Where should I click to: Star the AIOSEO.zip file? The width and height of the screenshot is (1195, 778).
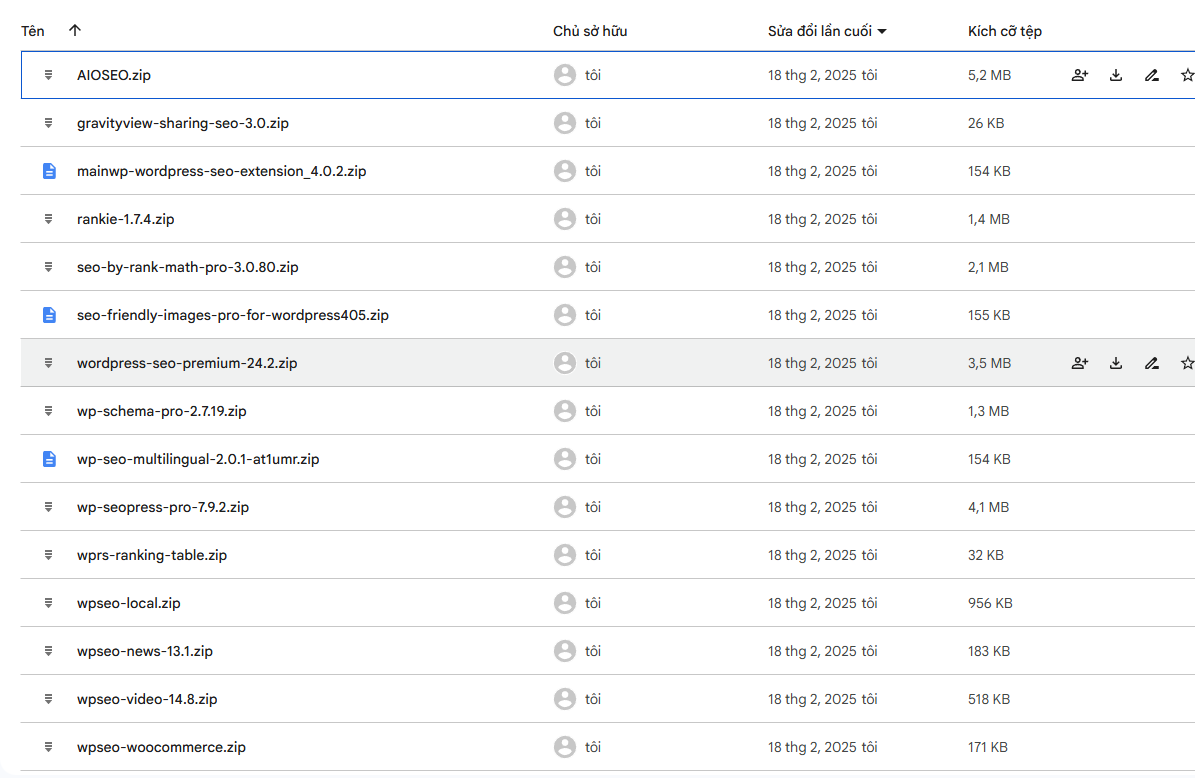pyautogui.click(x=1187, y=75)
